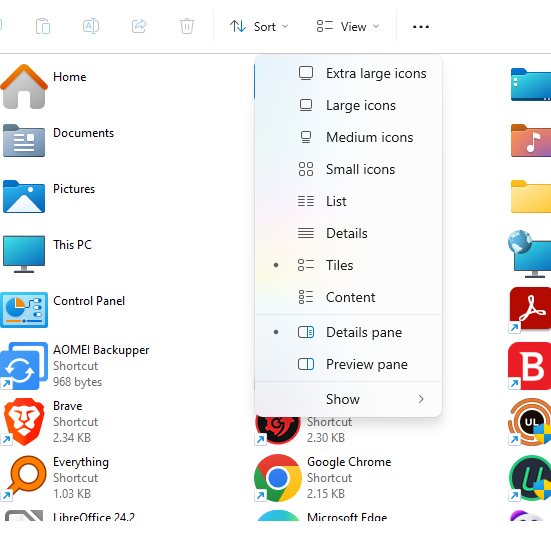Select the plain yellow folder icon

click(x=531, y=196)
